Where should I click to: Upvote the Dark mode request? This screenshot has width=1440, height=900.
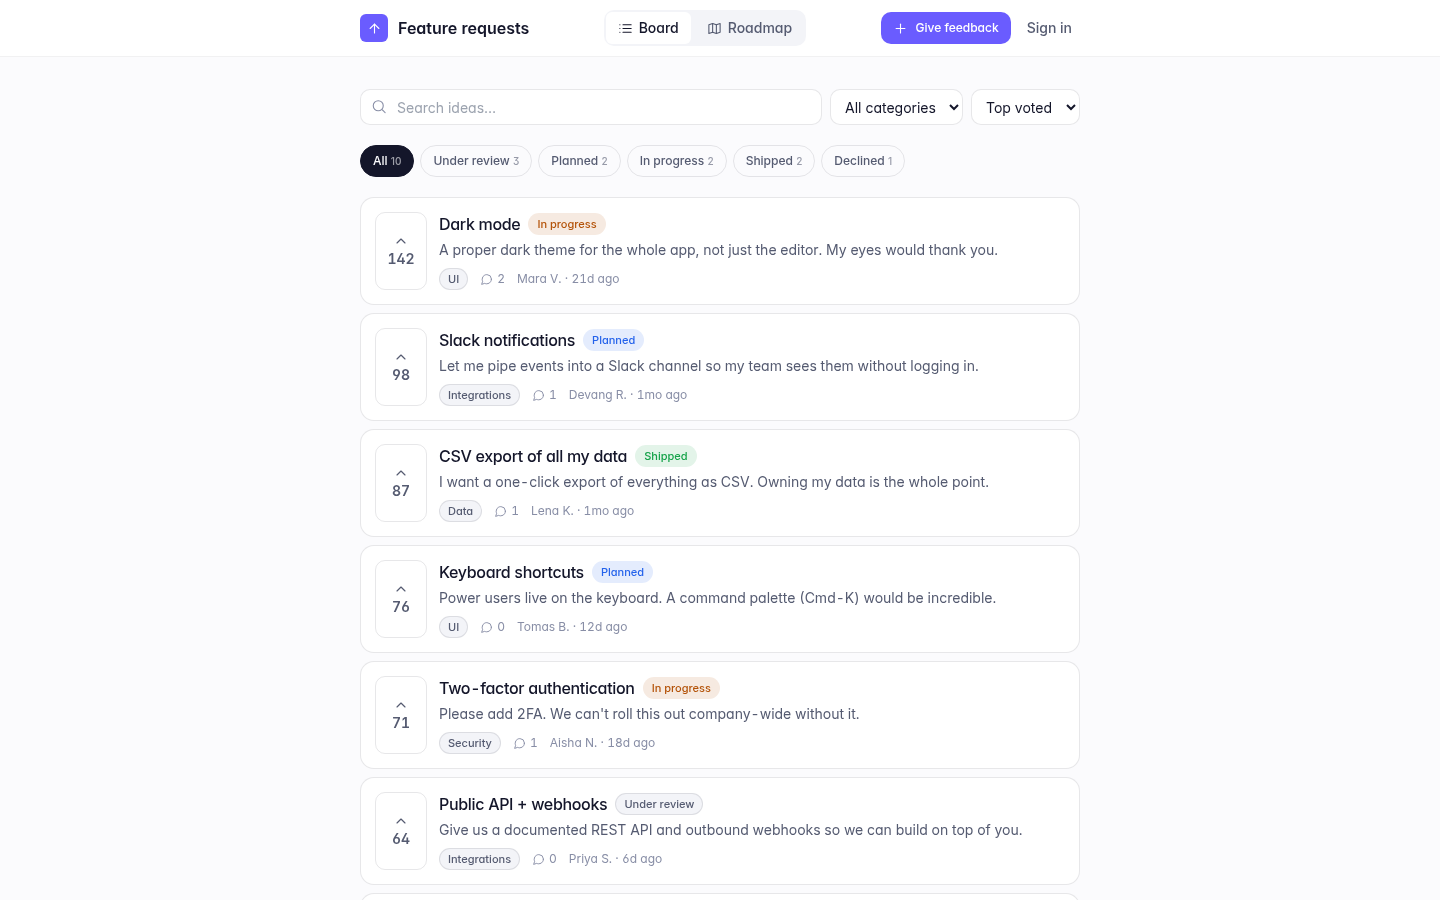401,251
